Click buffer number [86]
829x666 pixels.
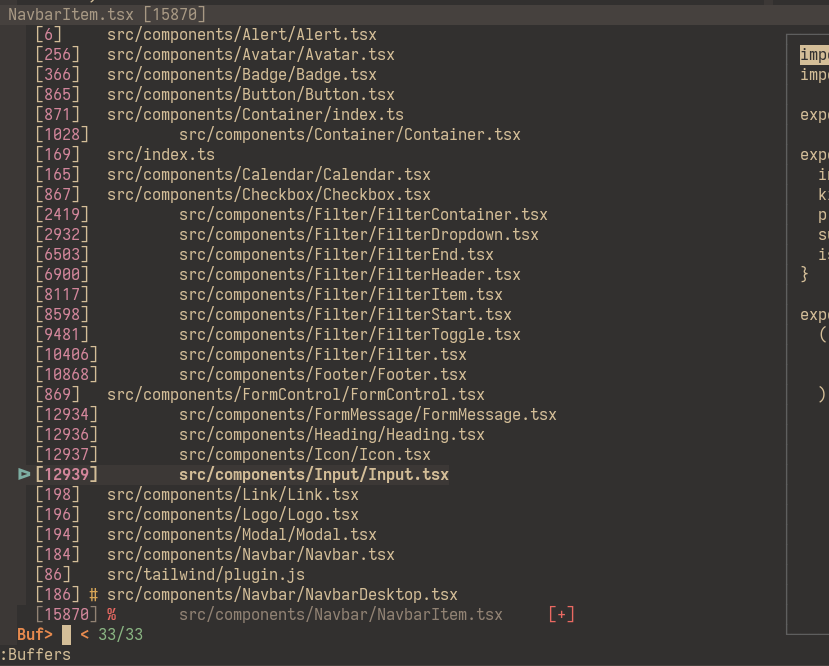[x=53, y=575]
